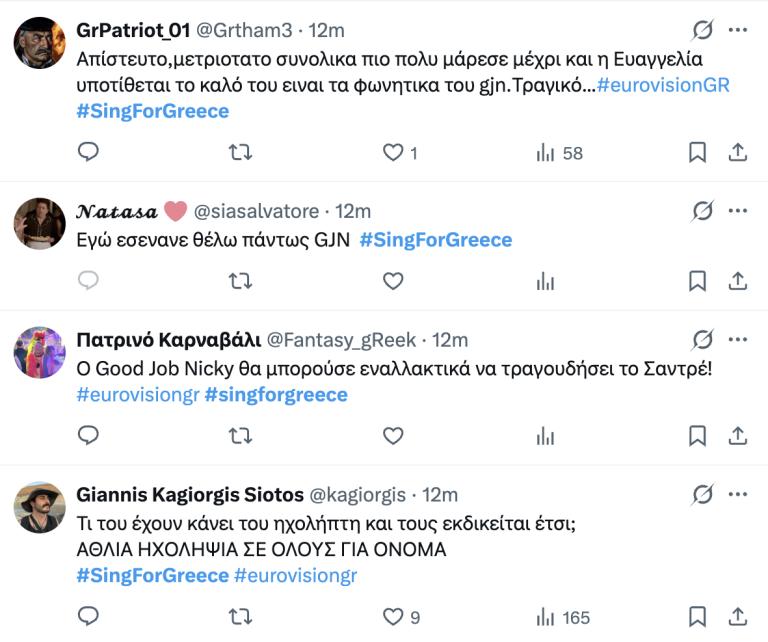Repost Natasa's tweet
This screenshot has width=768, height=642.
click(x=240, y=281)
